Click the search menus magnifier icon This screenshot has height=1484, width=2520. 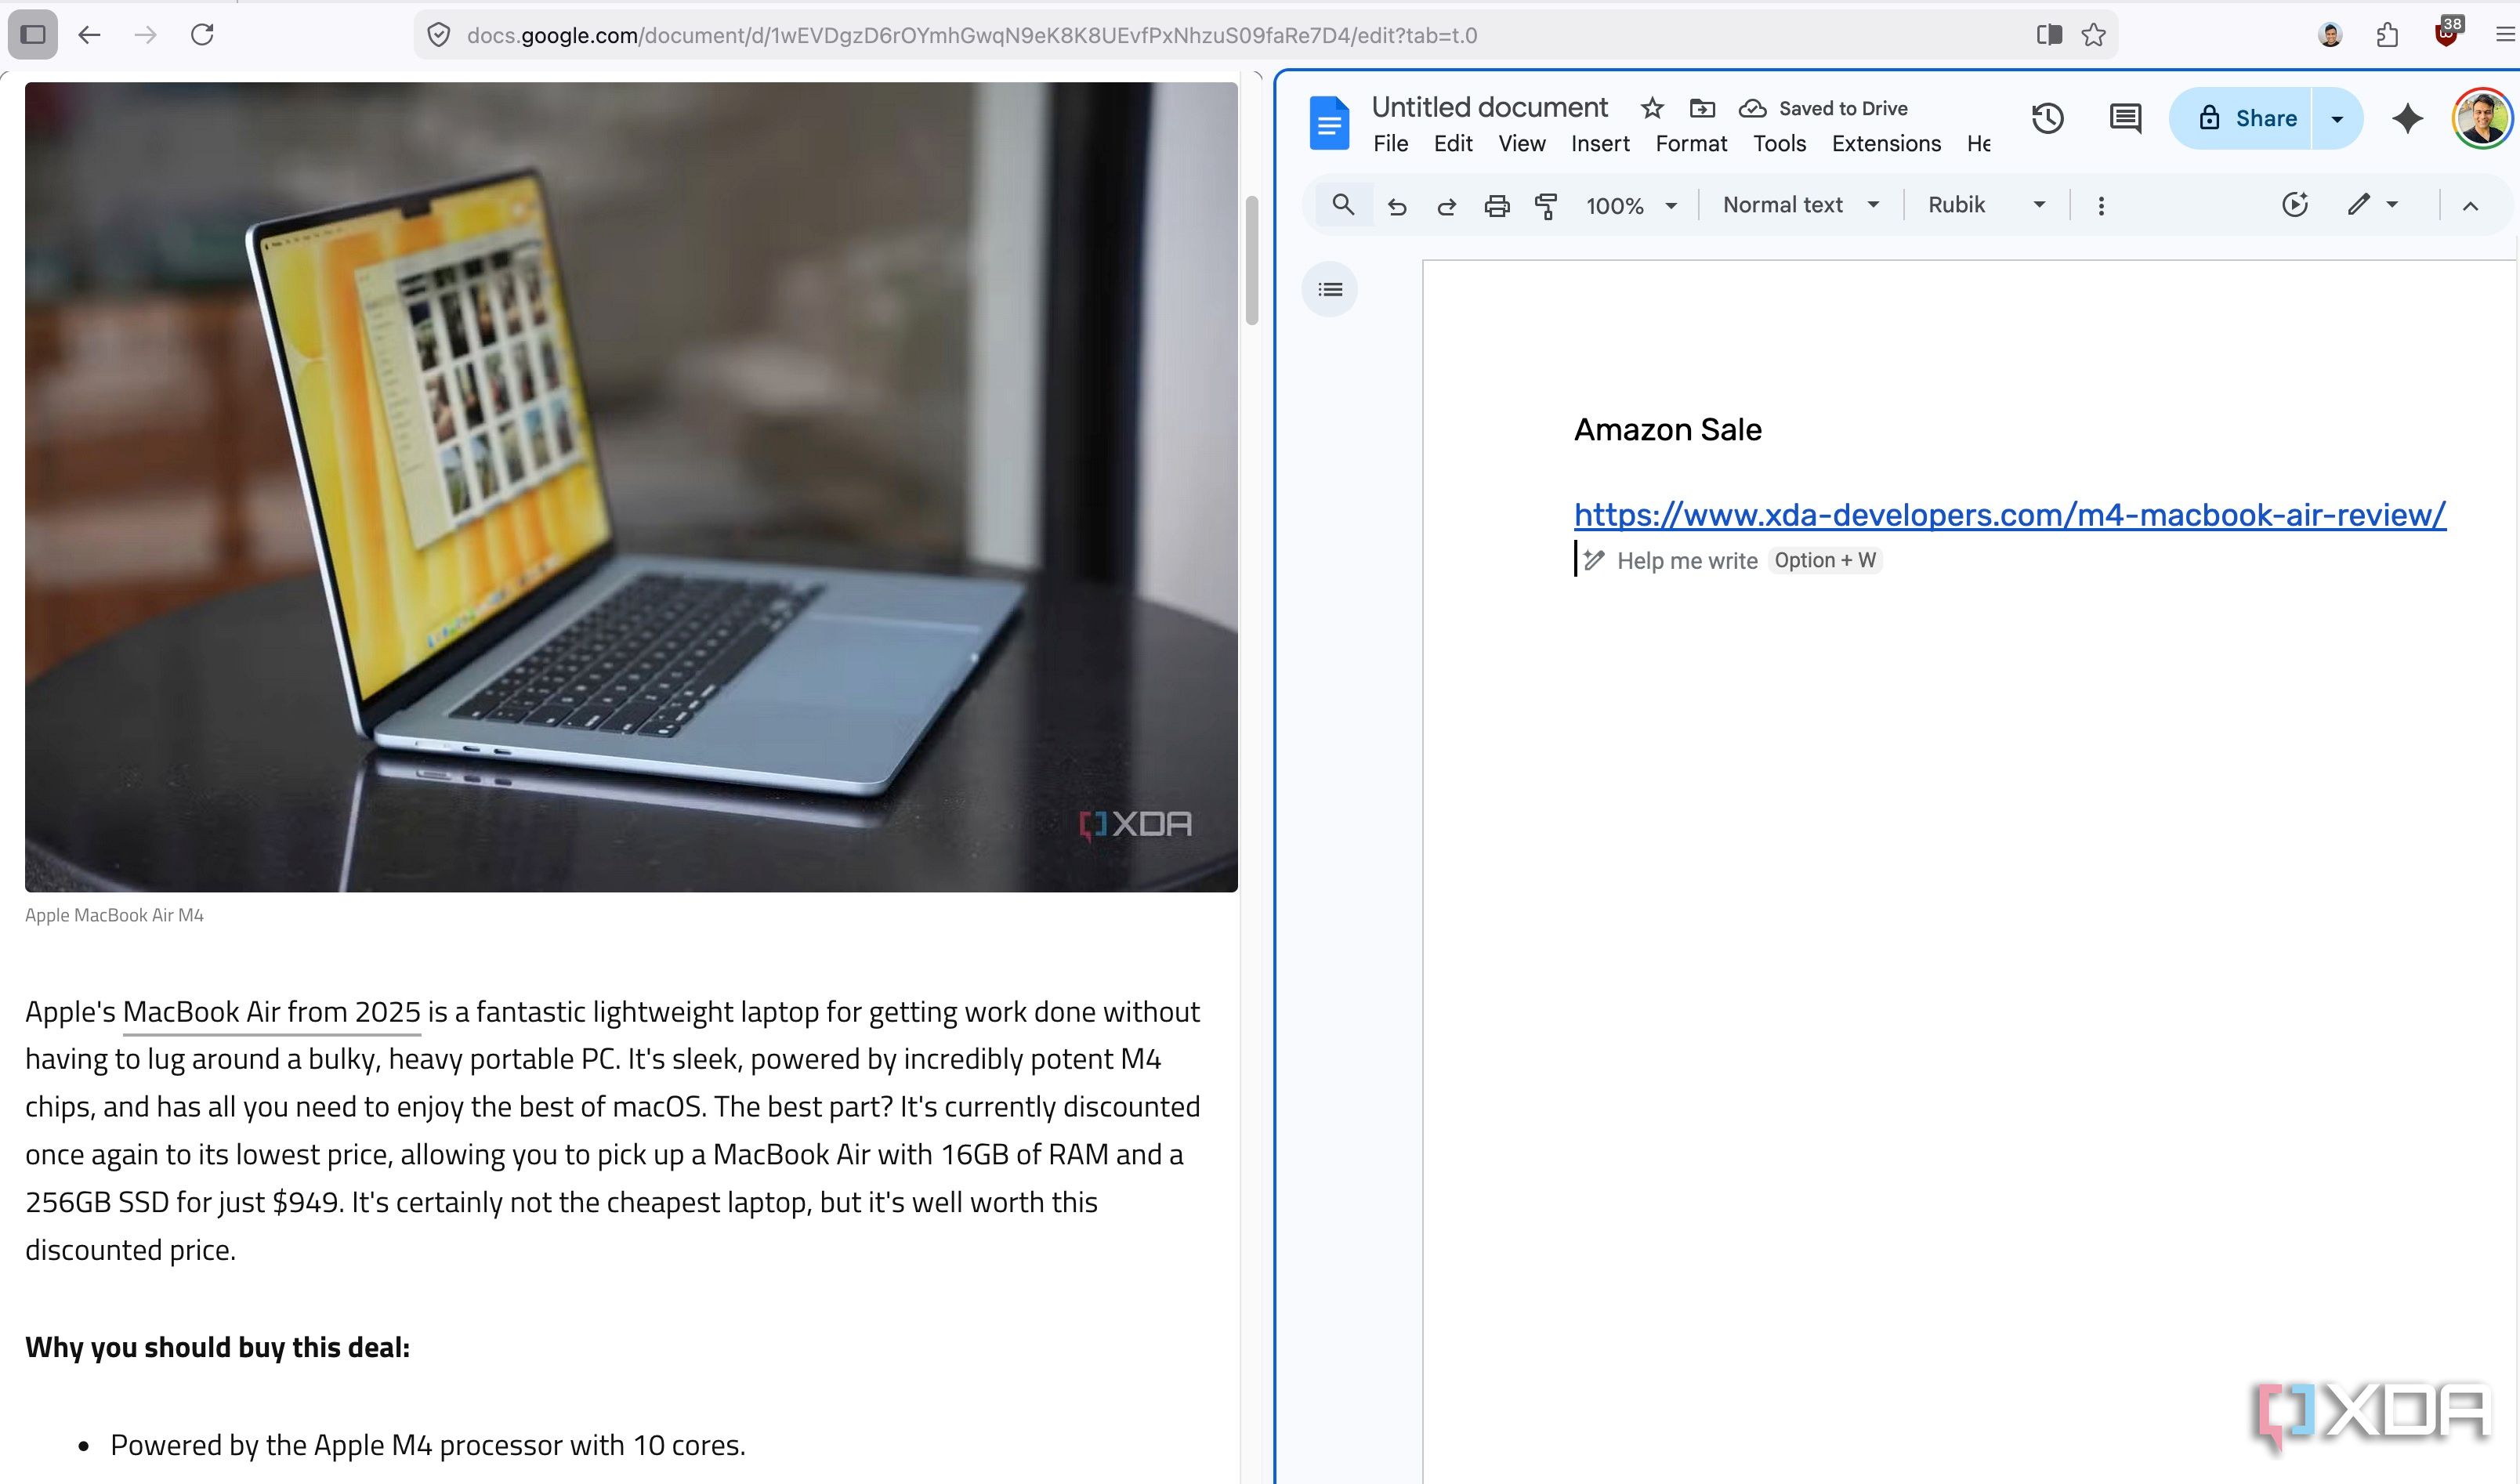pos(1343,205)
